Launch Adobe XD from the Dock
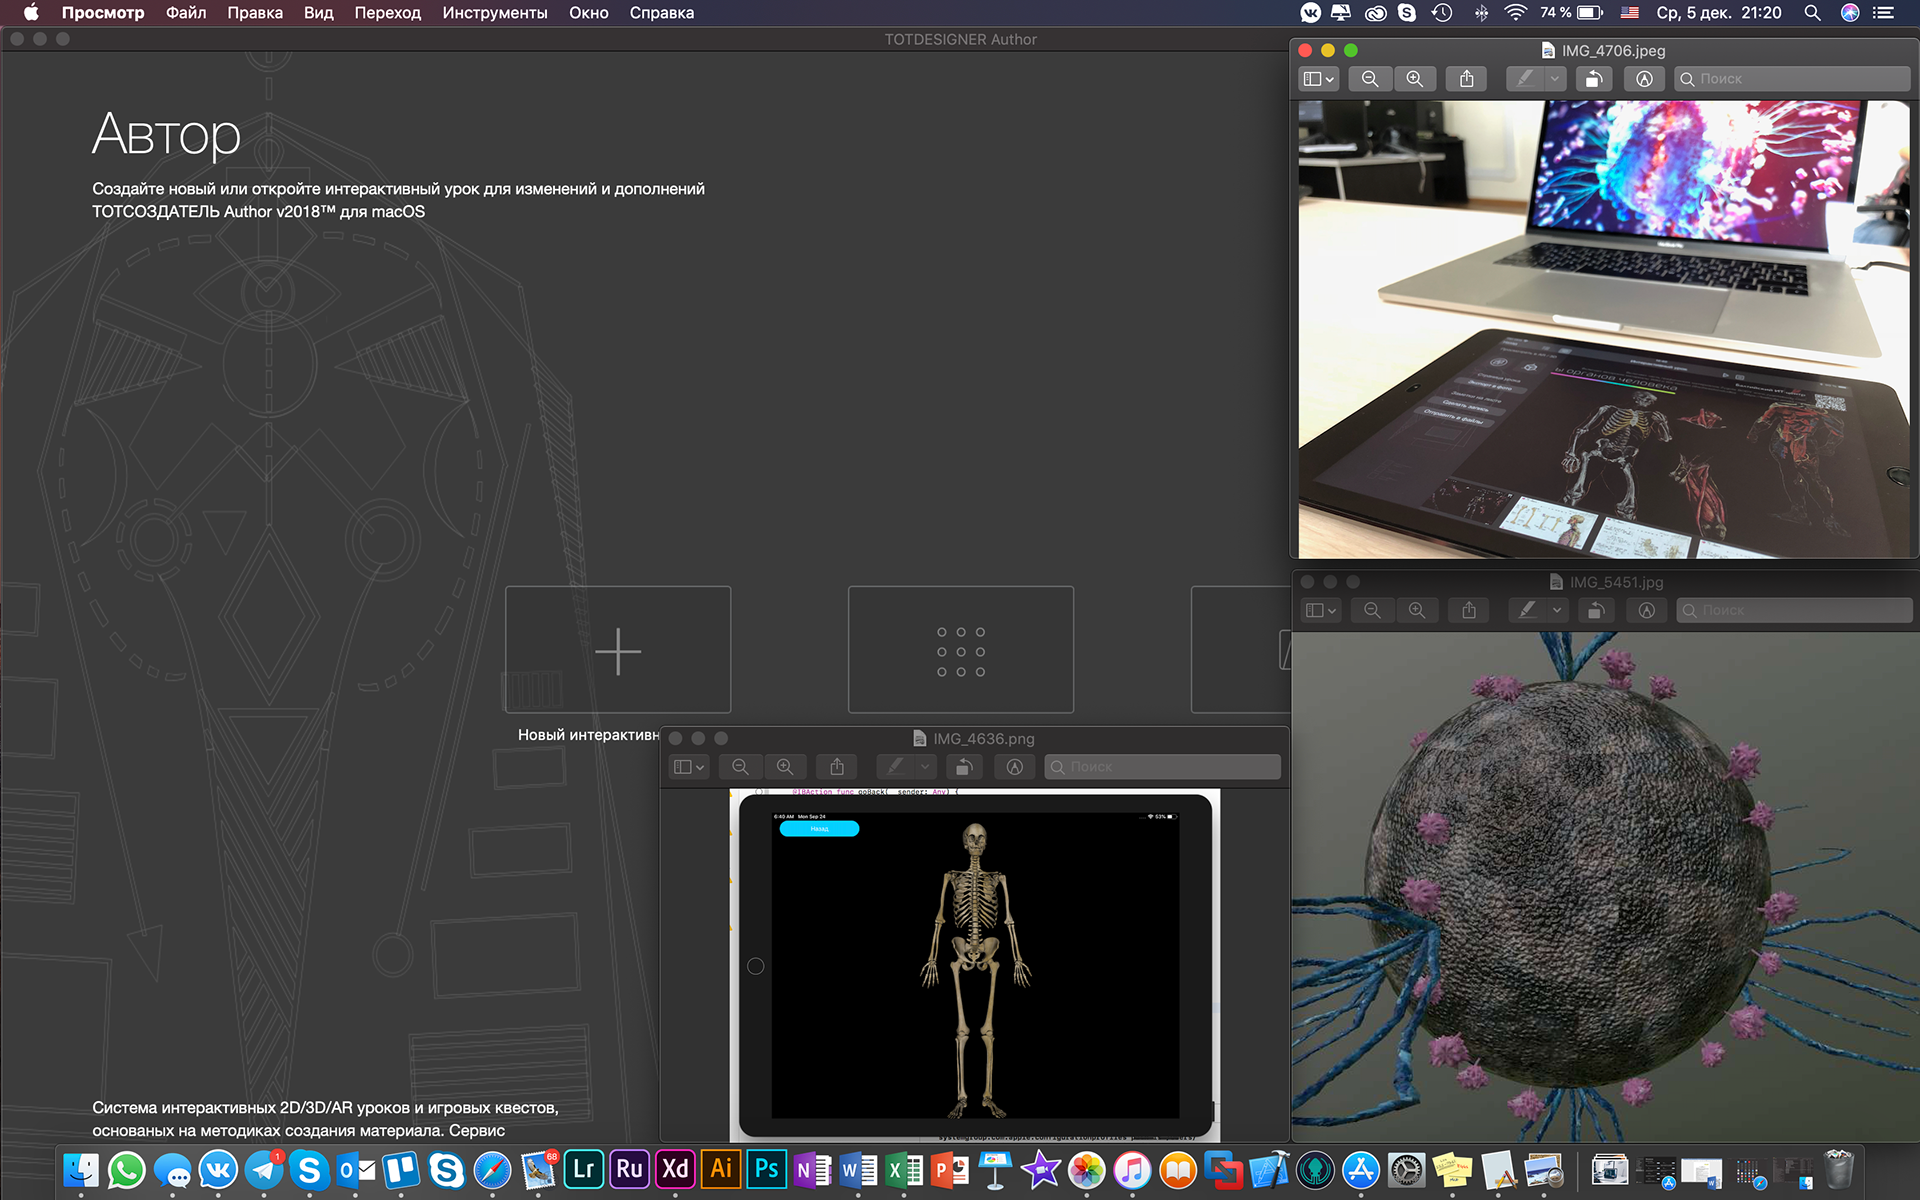Viewport: 1920px width, 1200px height. point(675,1169)
